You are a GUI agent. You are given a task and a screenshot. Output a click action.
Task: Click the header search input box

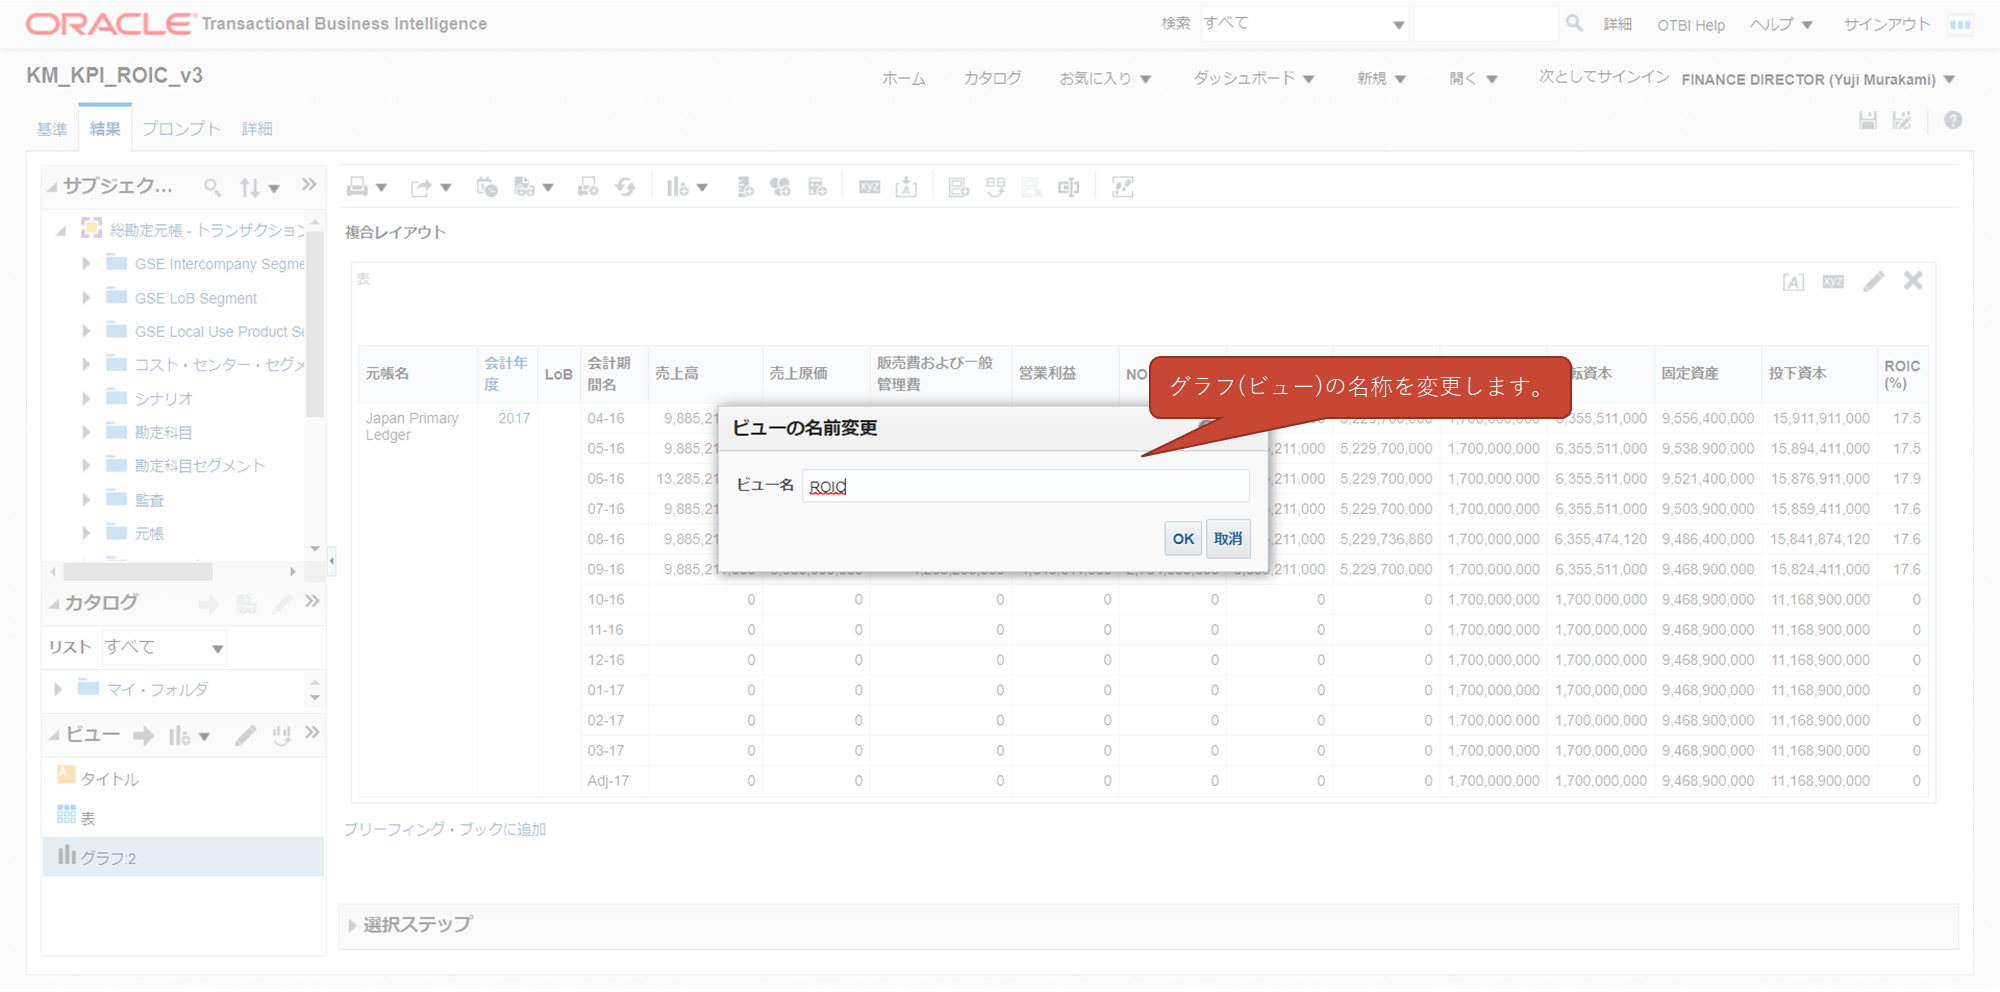coord(1486,24)
